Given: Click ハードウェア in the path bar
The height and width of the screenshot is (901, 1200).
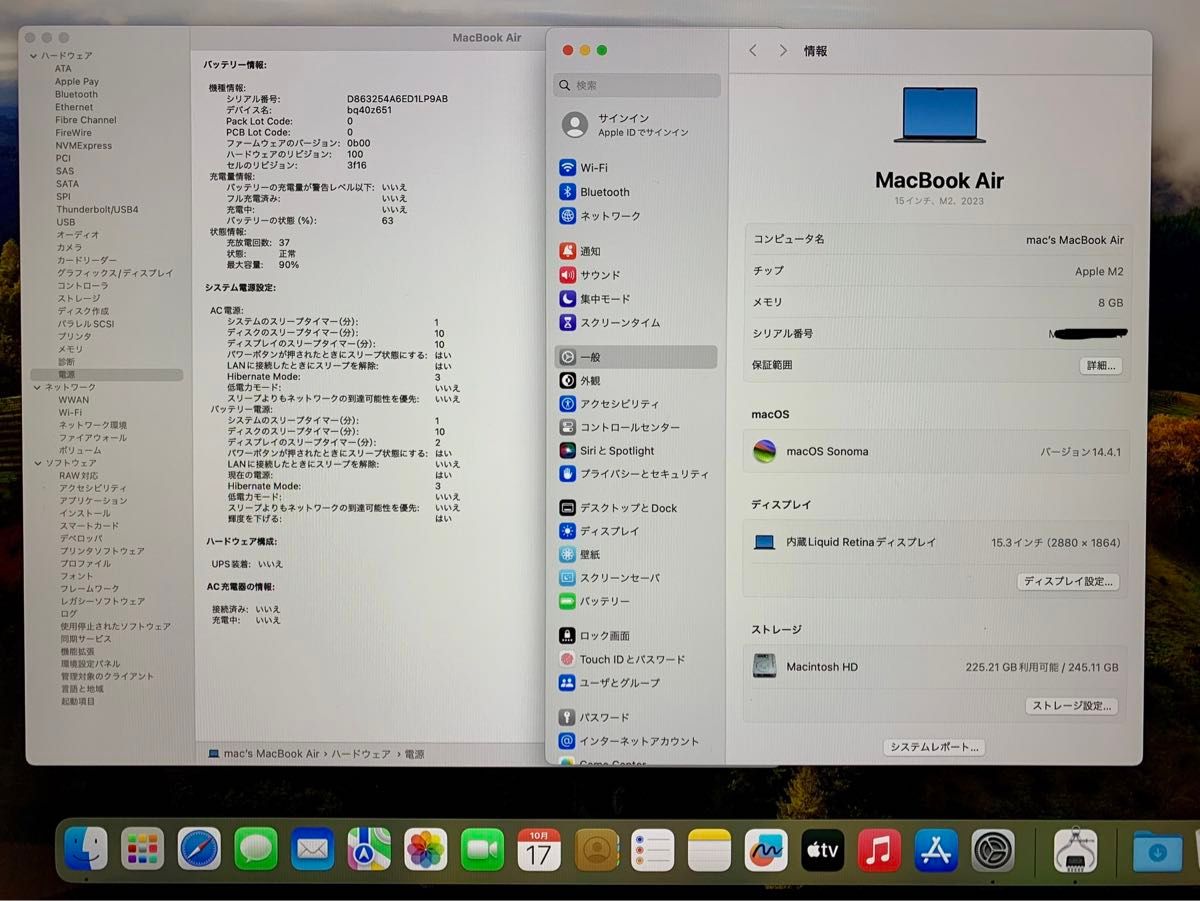Looking at the screenshot, I should point(361,754).
